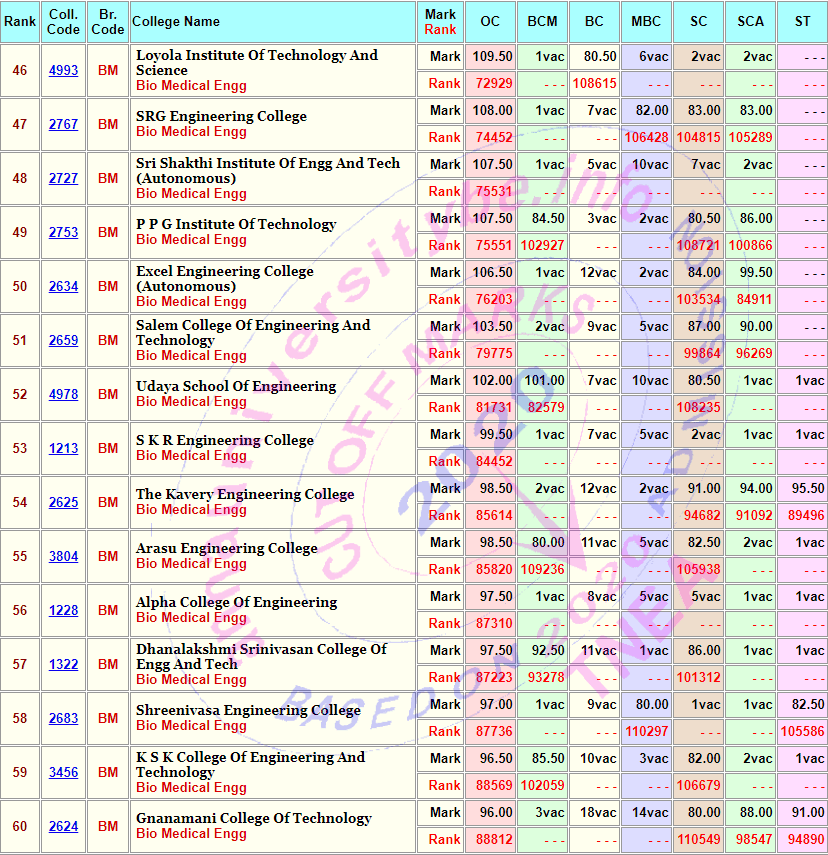This screenshot has width=828, height=855.
Task: Open the 2683 college code link
Action: coord(63,718)
